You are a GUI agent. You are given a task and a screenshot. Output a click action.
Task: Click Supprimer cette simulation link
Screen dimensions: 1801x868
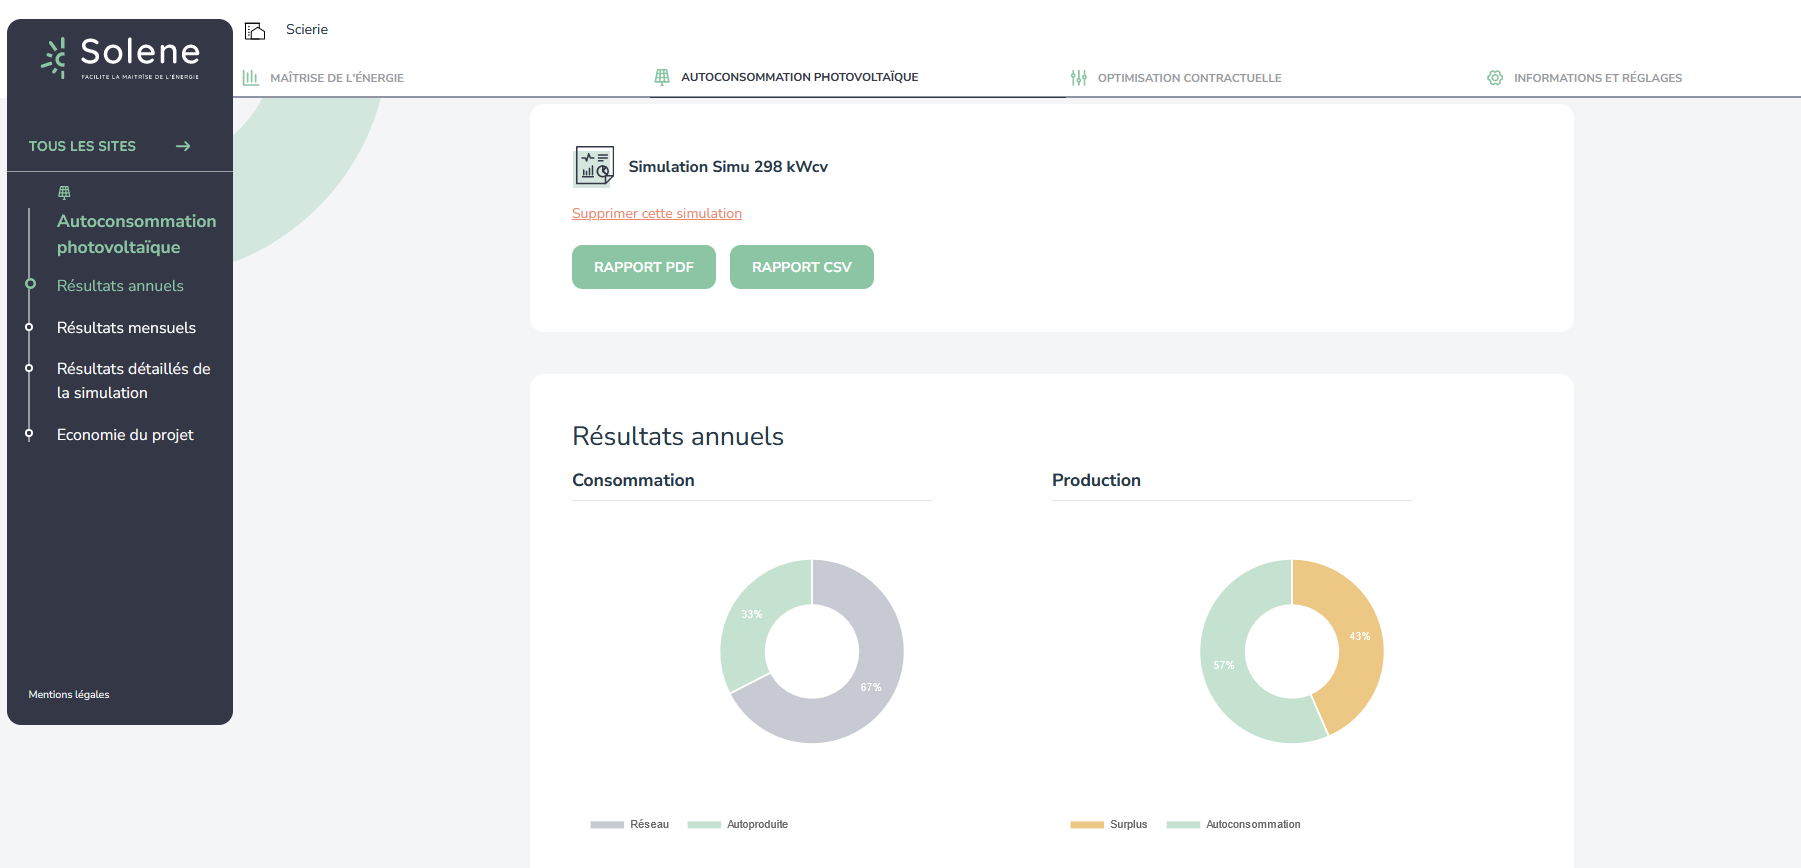coord(656,214)
